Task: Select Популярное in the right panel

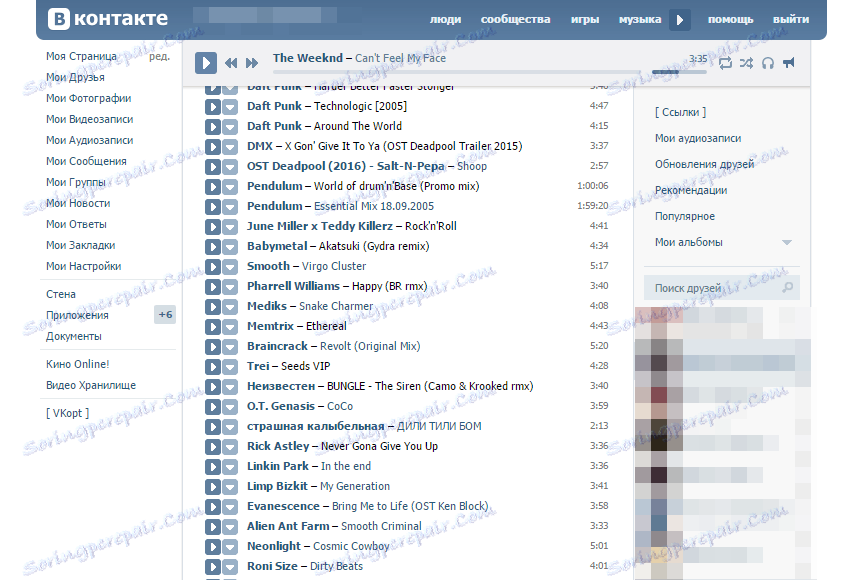Action: pos(685,216)
